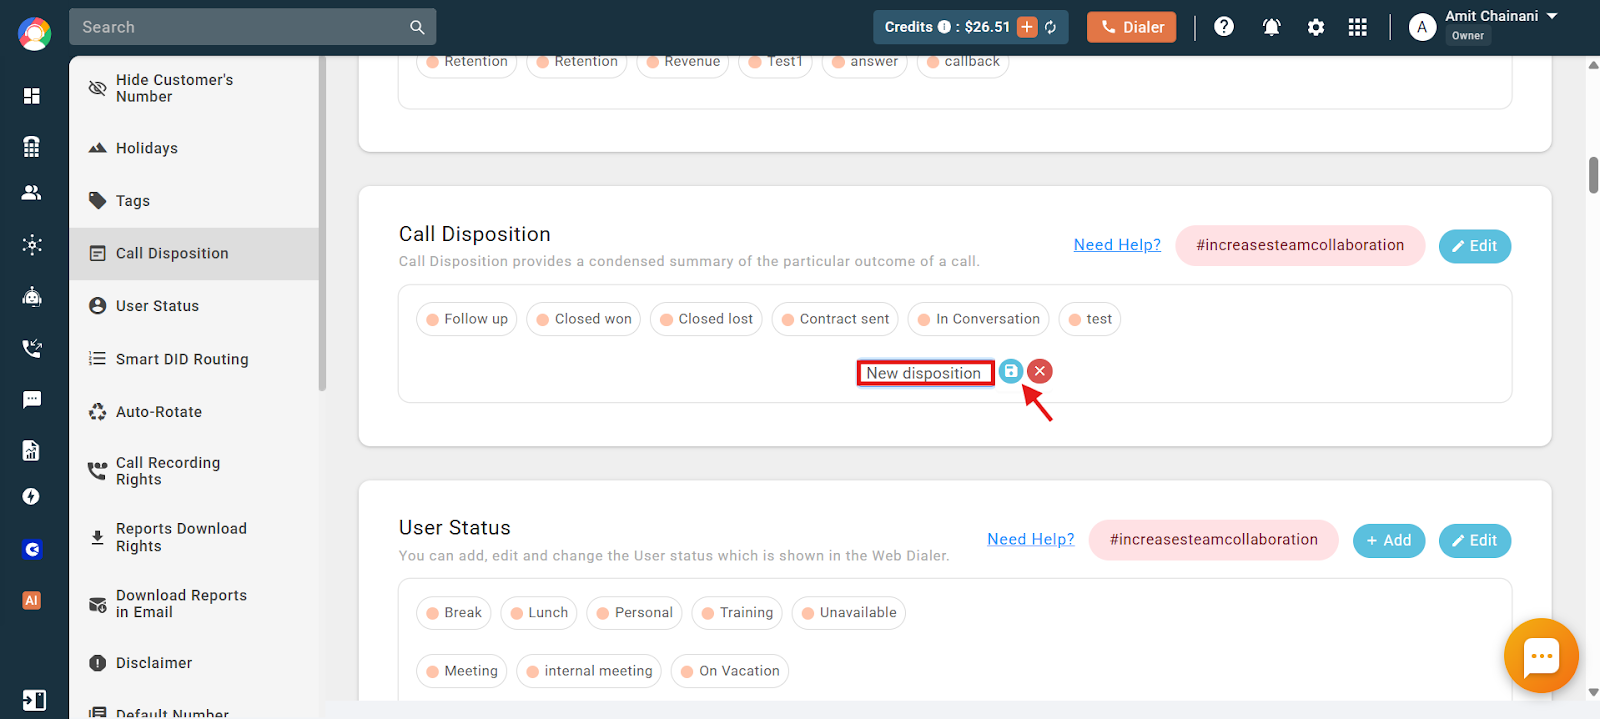Click the test disposition chip
Image resolution: width=1600 pixels, height=719 pixels.
(x=1090, y=319)
